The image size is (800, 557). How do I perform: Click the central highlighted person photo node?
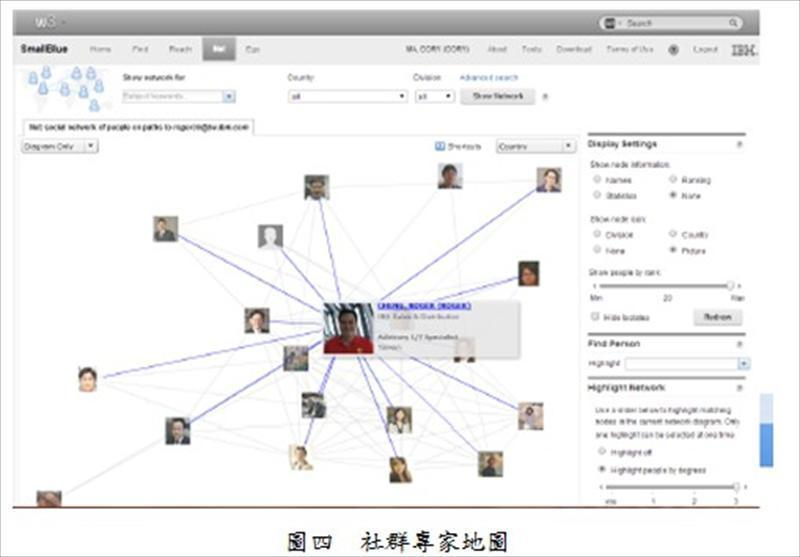pyautogui.click(x=348, y=329)
